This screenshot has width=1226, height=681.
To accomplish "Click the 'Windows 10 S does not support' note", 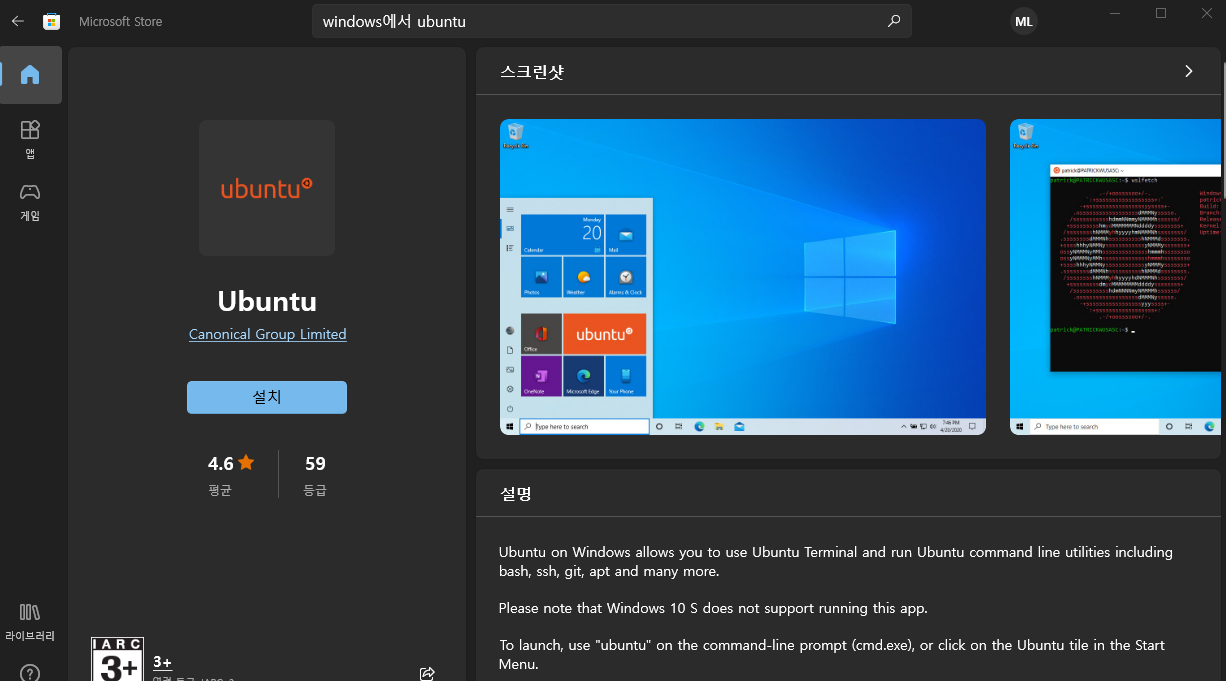I will 713,608.
